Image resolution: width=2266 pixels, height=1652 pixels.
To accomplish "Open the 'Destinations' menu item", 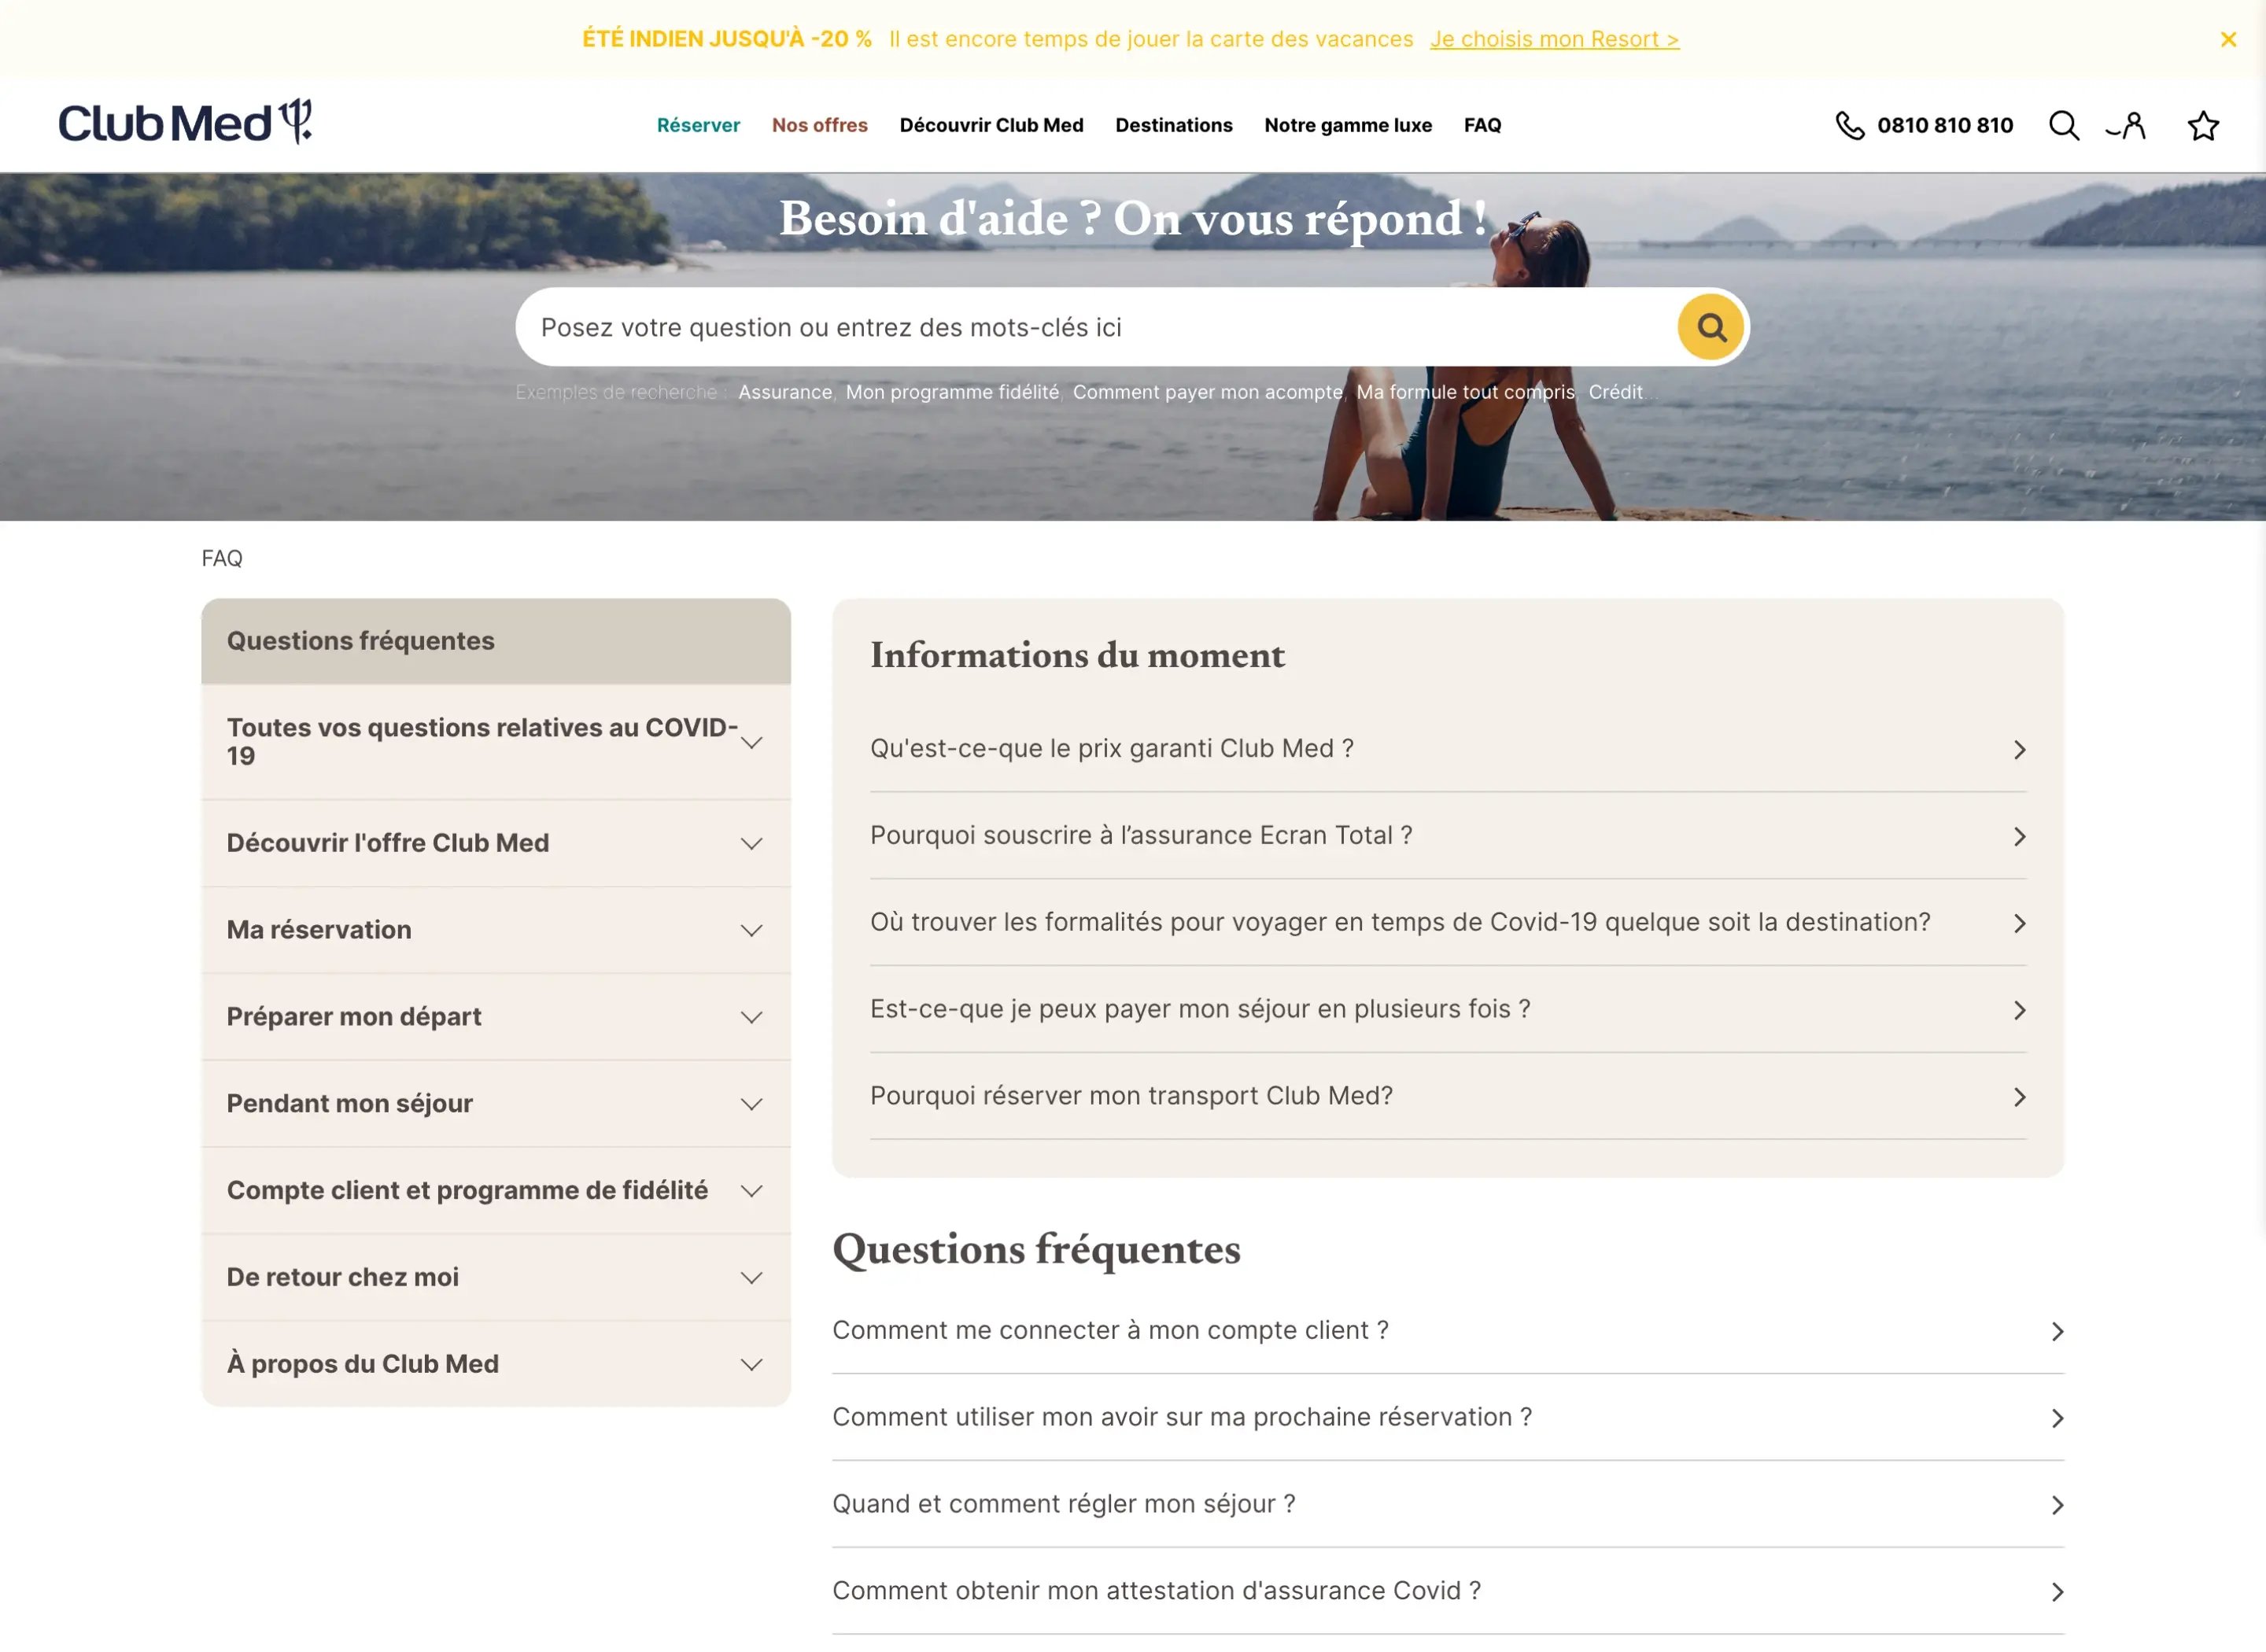I will [1173, 125].
